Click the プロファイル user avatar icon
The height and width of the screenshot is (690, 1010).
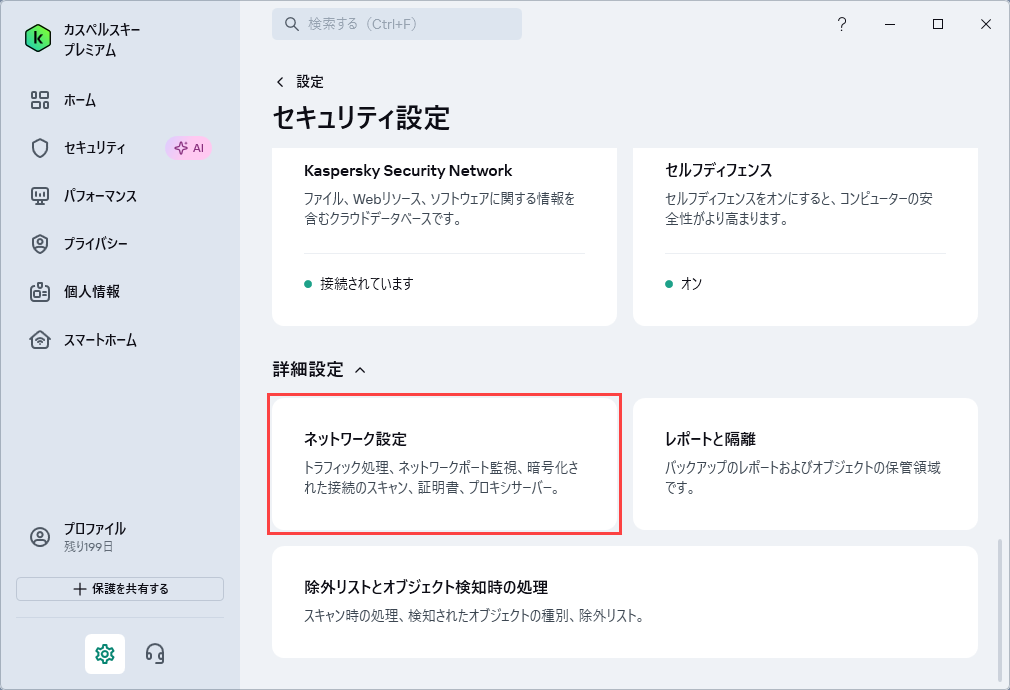(x=40, y=537)
